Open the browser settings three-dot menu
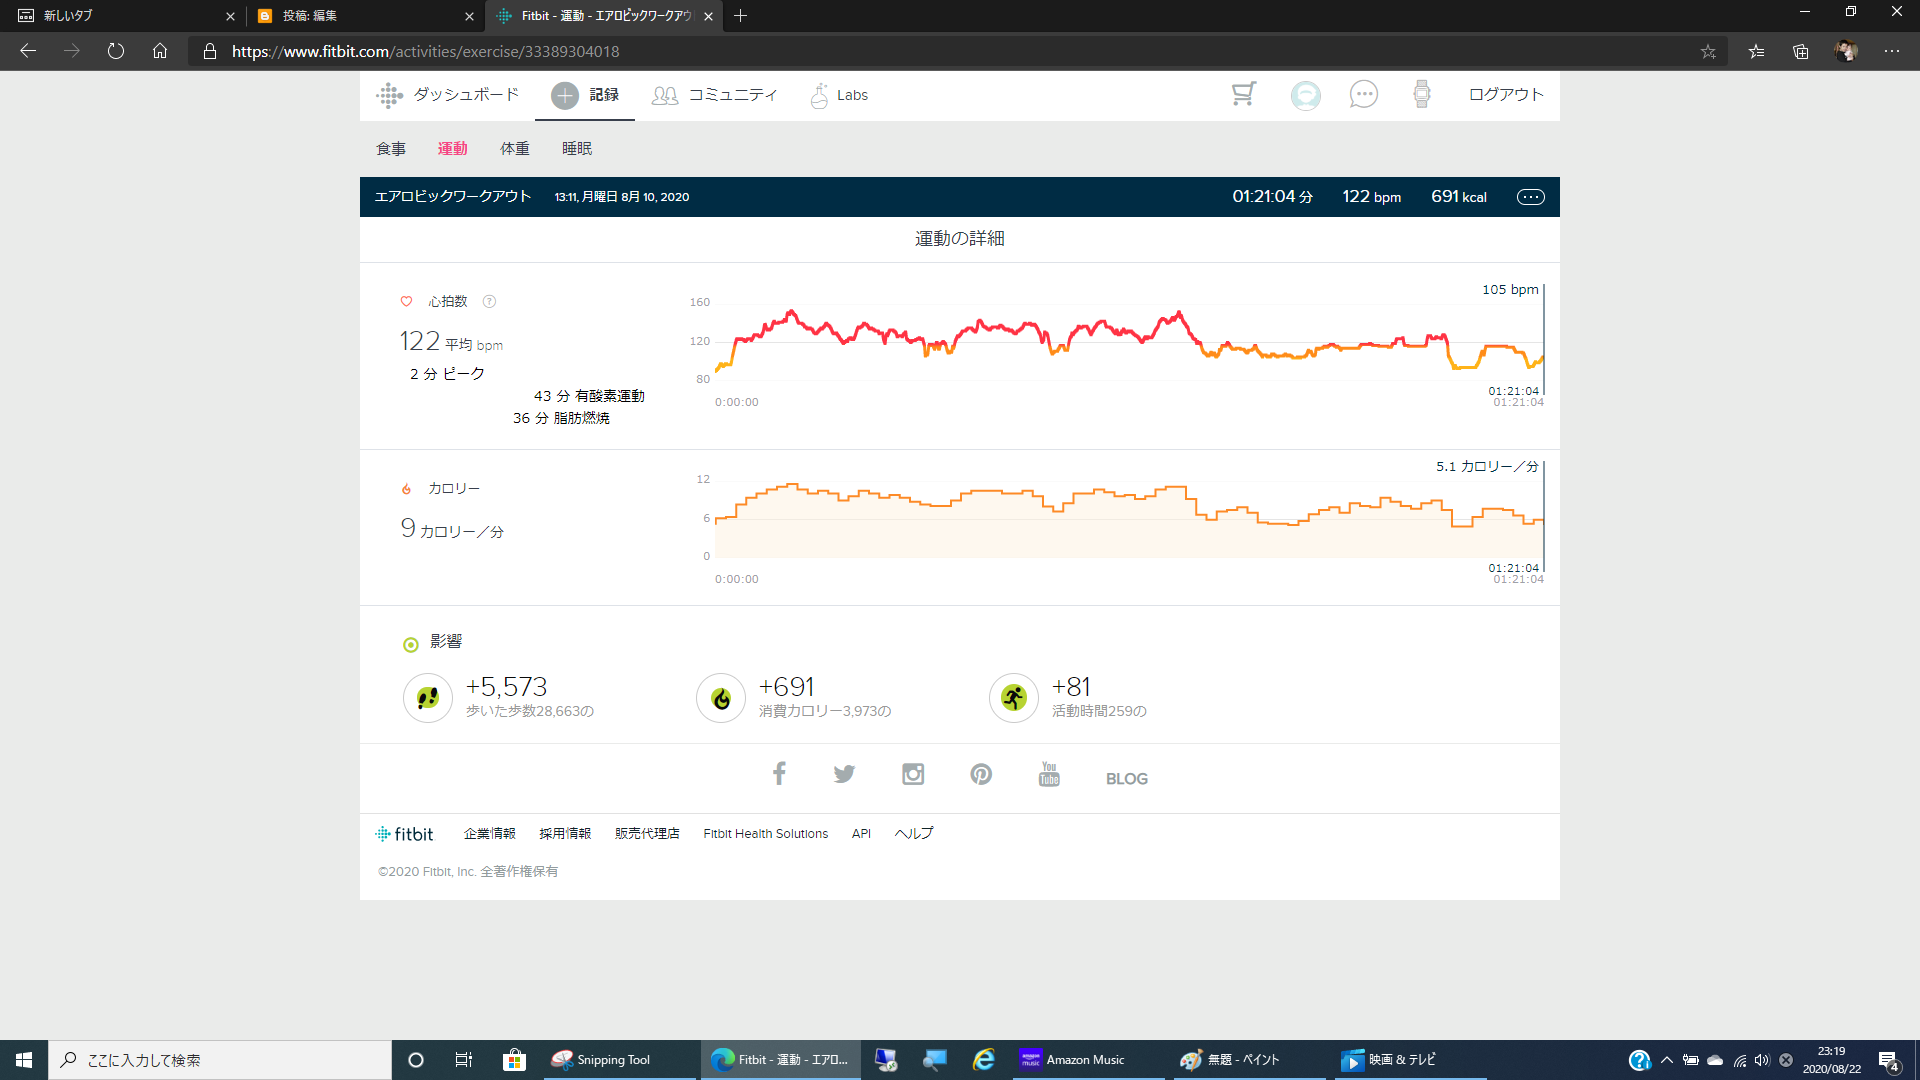 pyautogui.click(x=1892, y=51)
